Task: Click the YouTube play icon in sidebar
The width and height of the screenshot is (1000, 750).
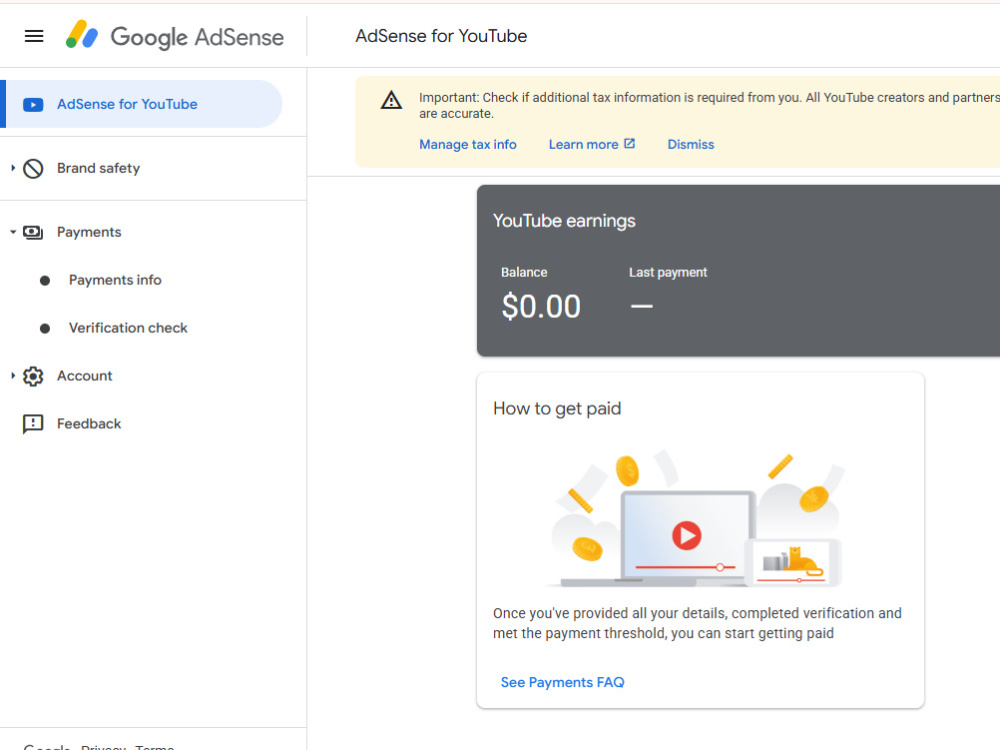Action: coord(33,105)
